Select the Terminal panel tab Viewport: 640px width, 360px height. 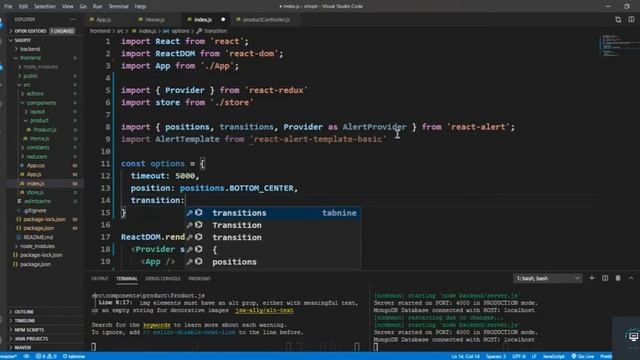pos(127,279)
